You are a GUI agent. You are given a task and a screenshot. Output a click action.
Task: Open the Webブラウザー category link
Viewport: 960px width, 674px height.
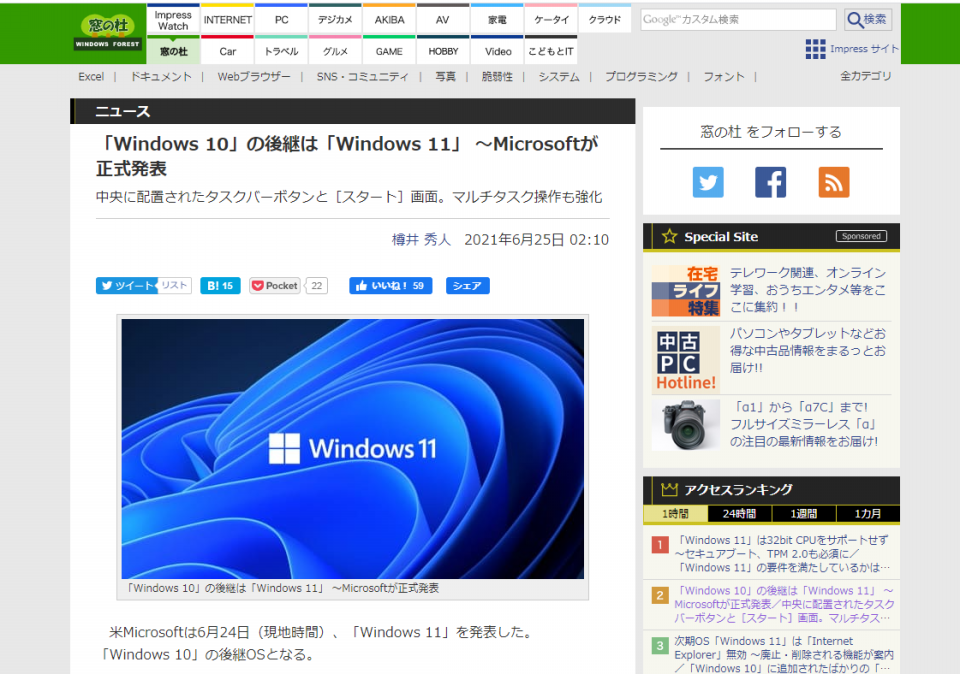click(x=254, y=77)
